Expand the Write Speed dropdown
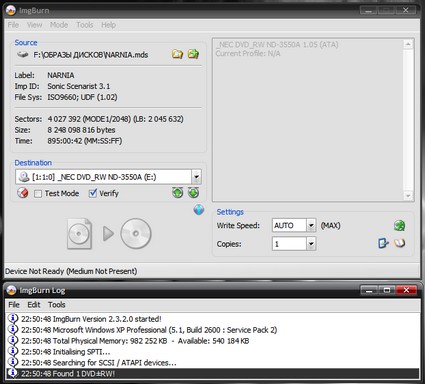Image resolution: width=425 pixels, height=384 pixels. [x=311, y=226]
